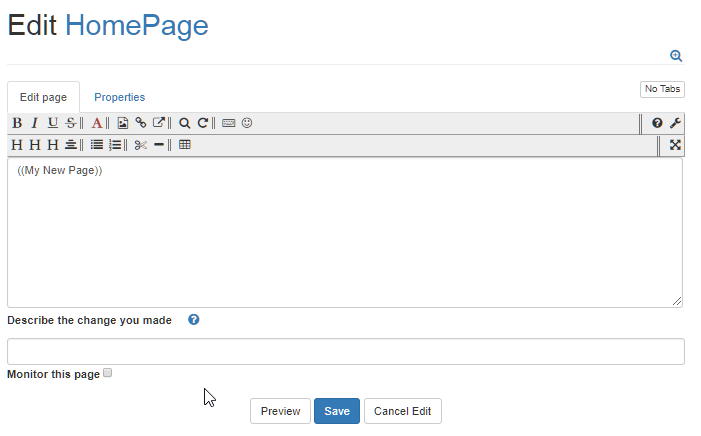
Task: Open the toolbar help question mark
Action: (x=657, y=123)
